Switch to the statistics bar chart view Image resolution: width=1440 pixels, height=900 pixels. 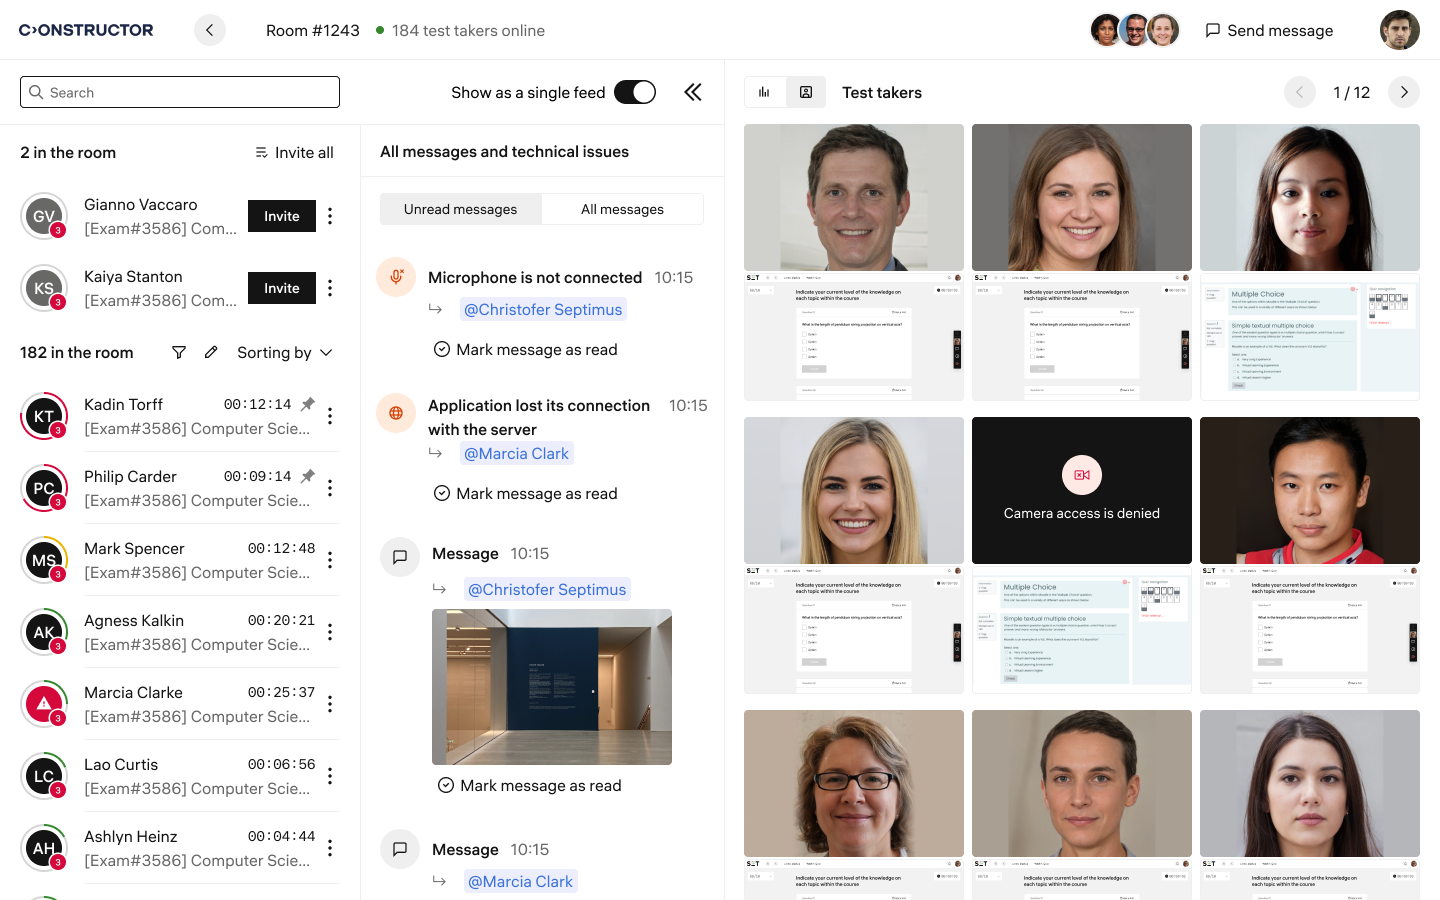[765, 92]
